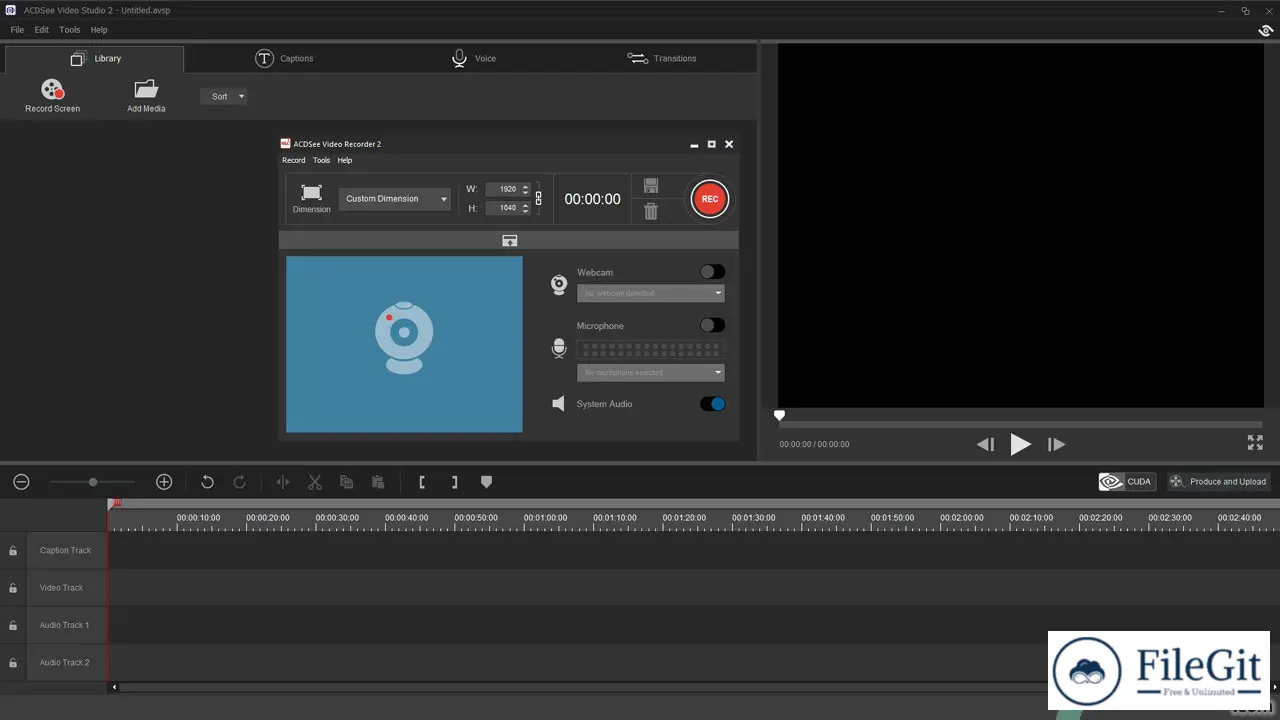The image size is (1280, 720).
Task: Open the webcam selection dropdown
Action: tap(650, 293)
